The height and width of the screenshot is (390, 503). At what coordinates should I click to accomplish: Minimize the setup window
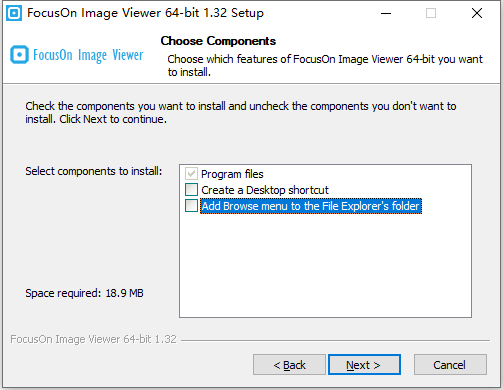tap(386, 13)
